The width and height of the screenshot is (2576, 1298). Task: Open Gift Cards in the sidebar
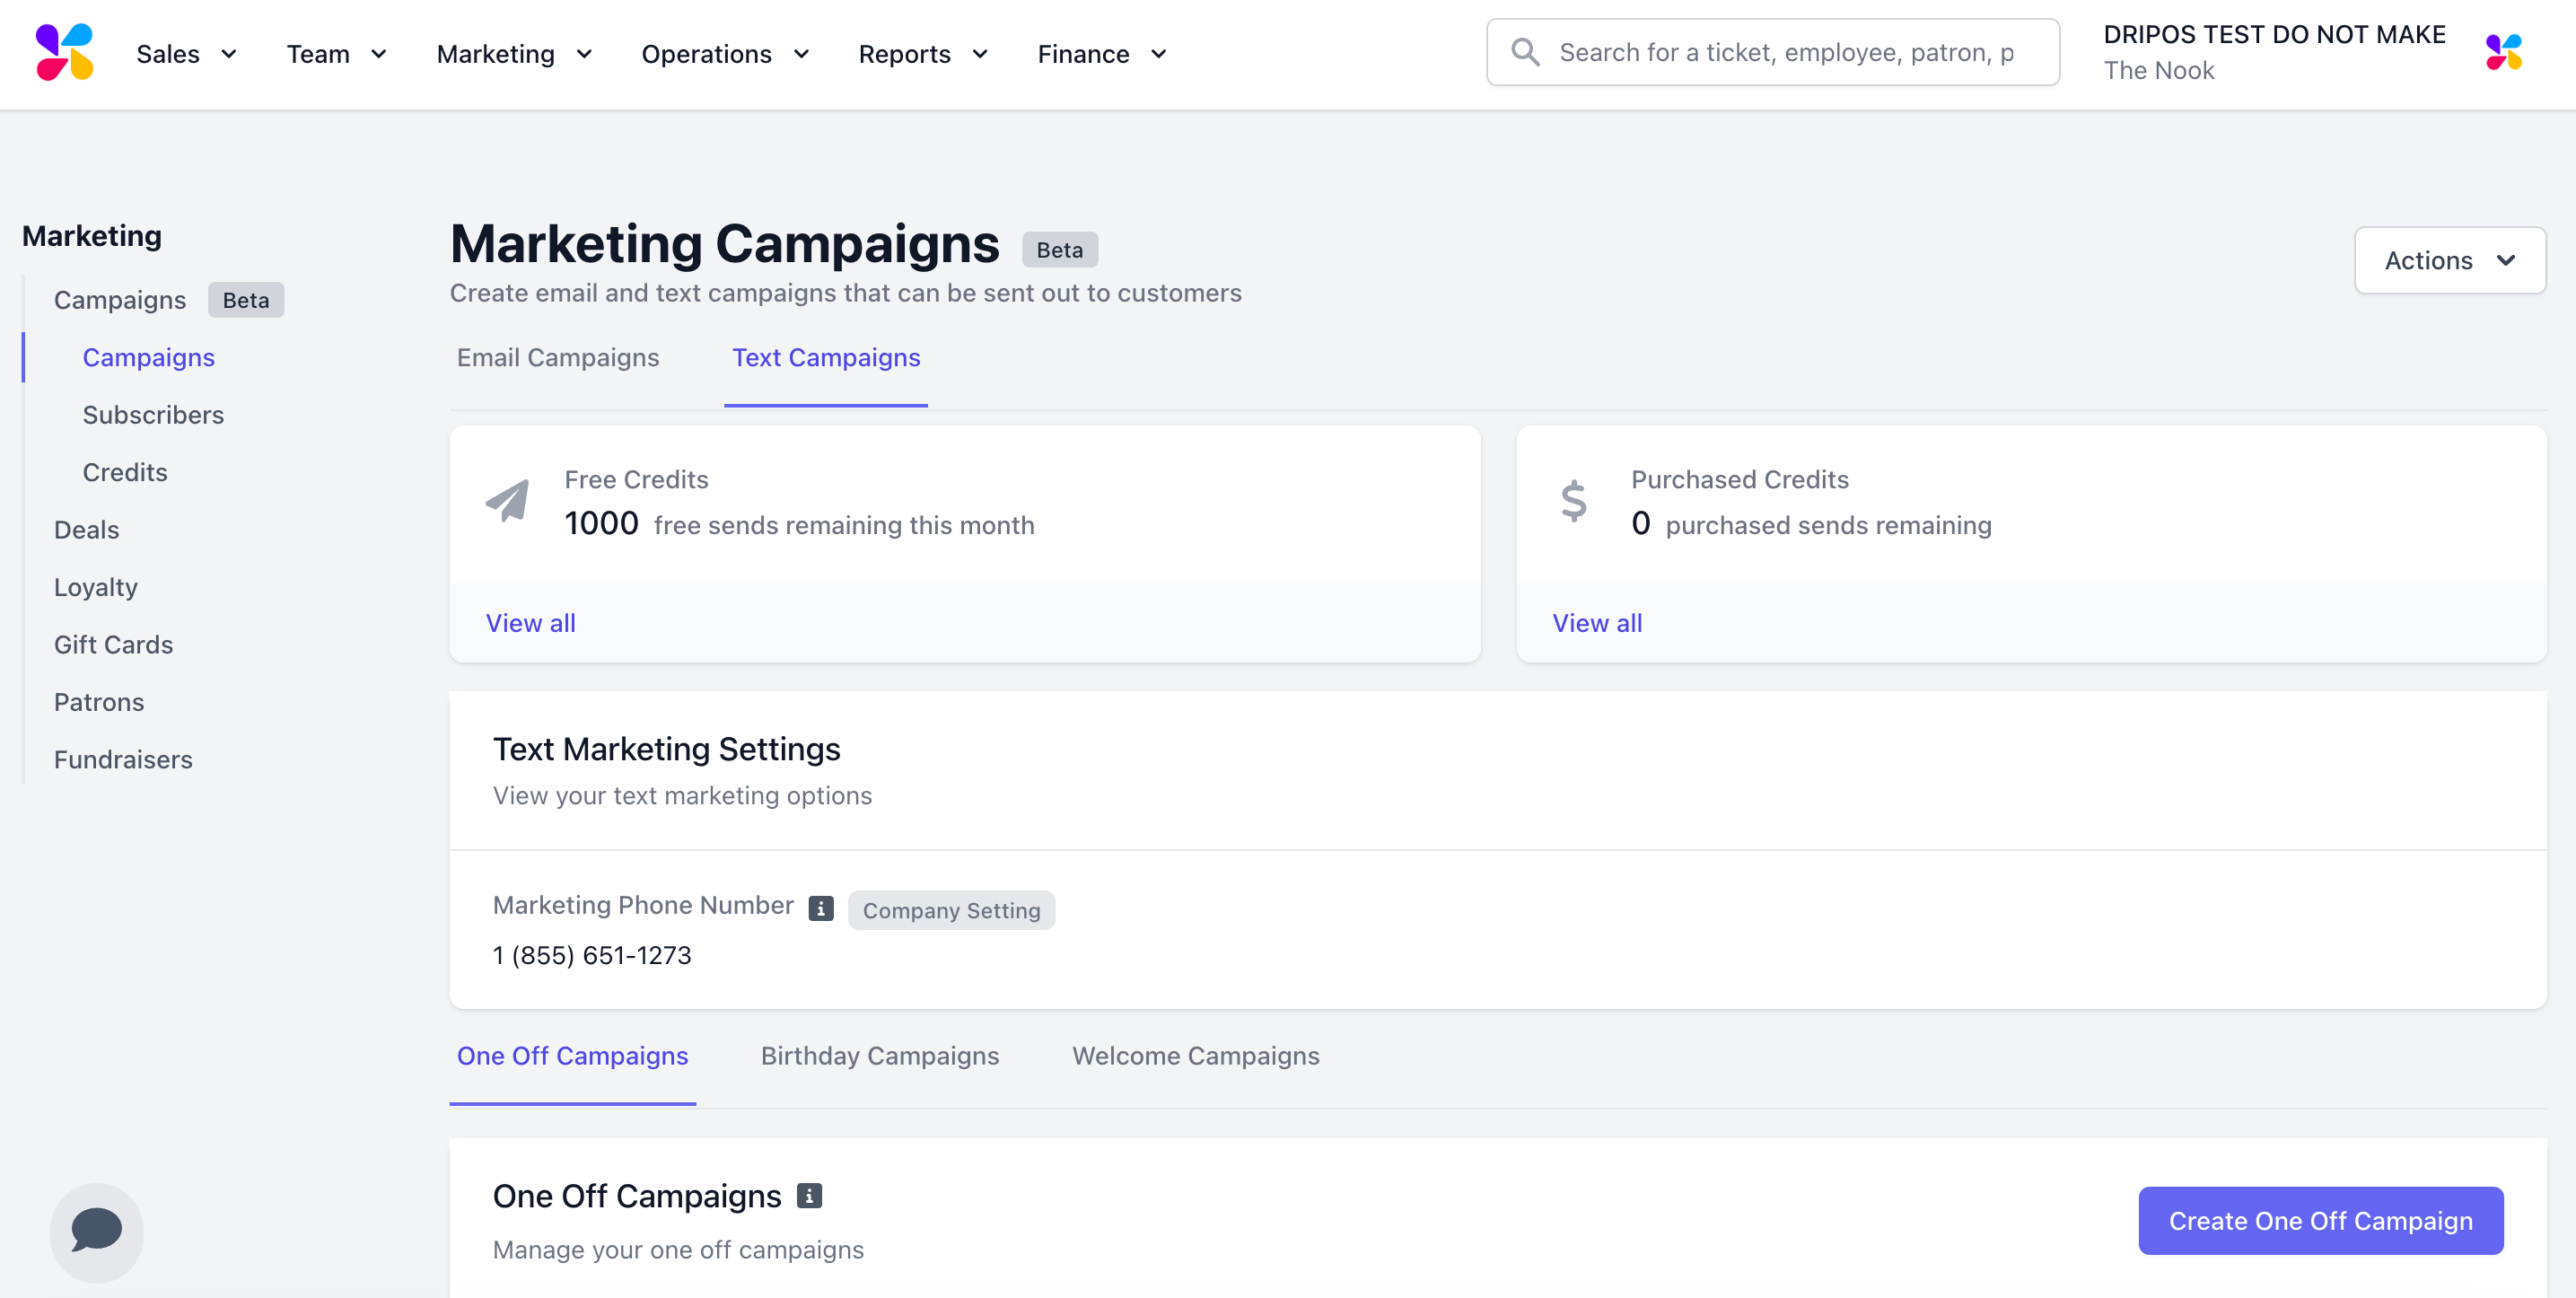coord(114,645)
